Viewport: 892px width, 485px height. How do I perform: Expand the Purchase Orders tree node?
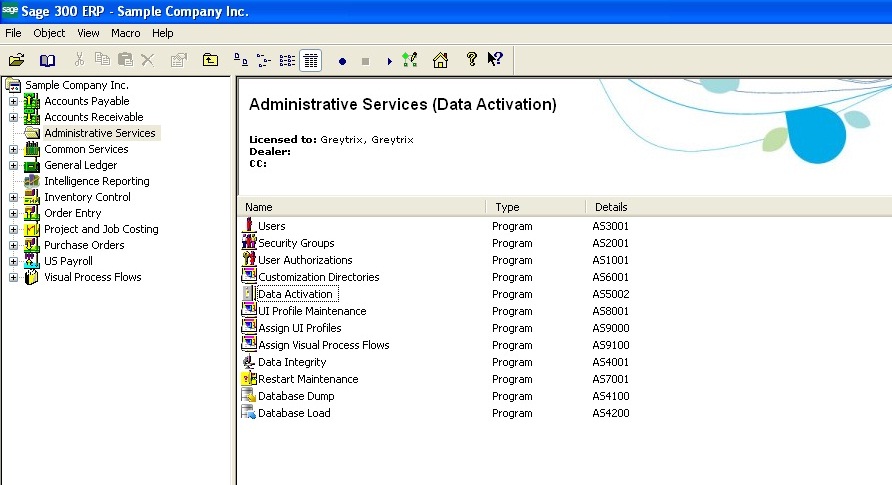click(13, 245)
